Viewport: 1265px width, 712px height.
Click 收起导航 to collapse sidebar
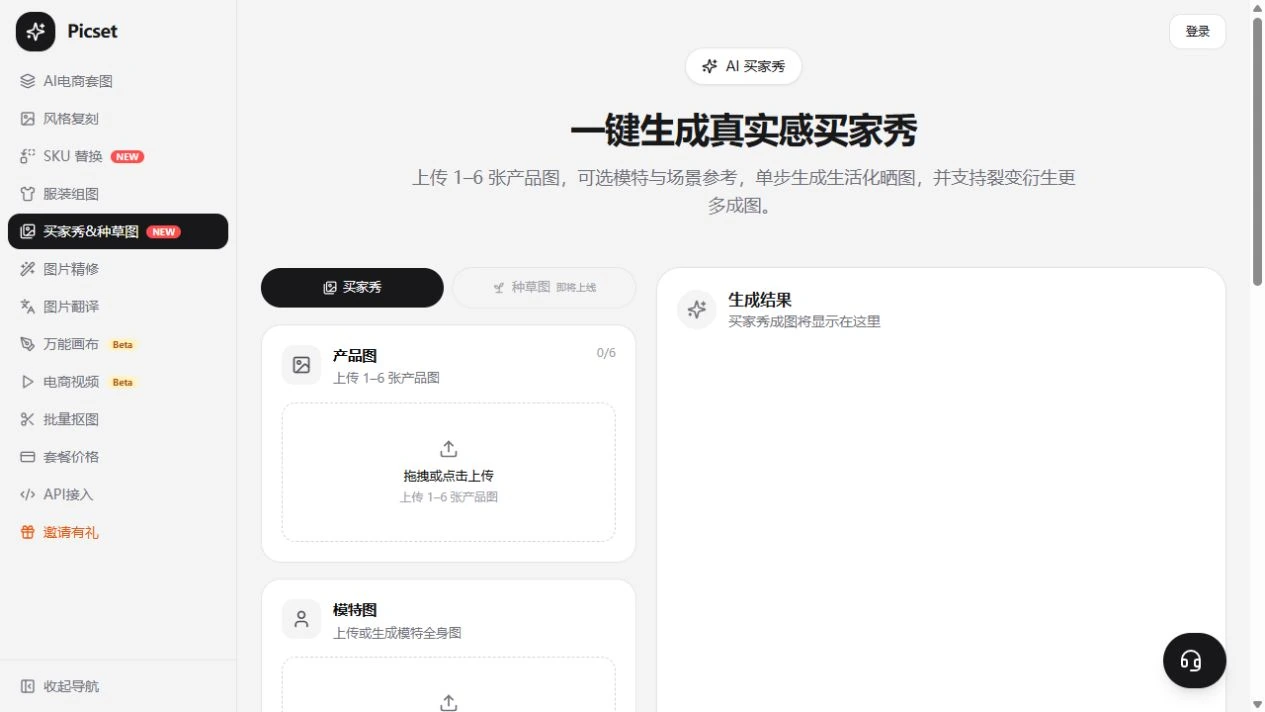click(118, 686)
